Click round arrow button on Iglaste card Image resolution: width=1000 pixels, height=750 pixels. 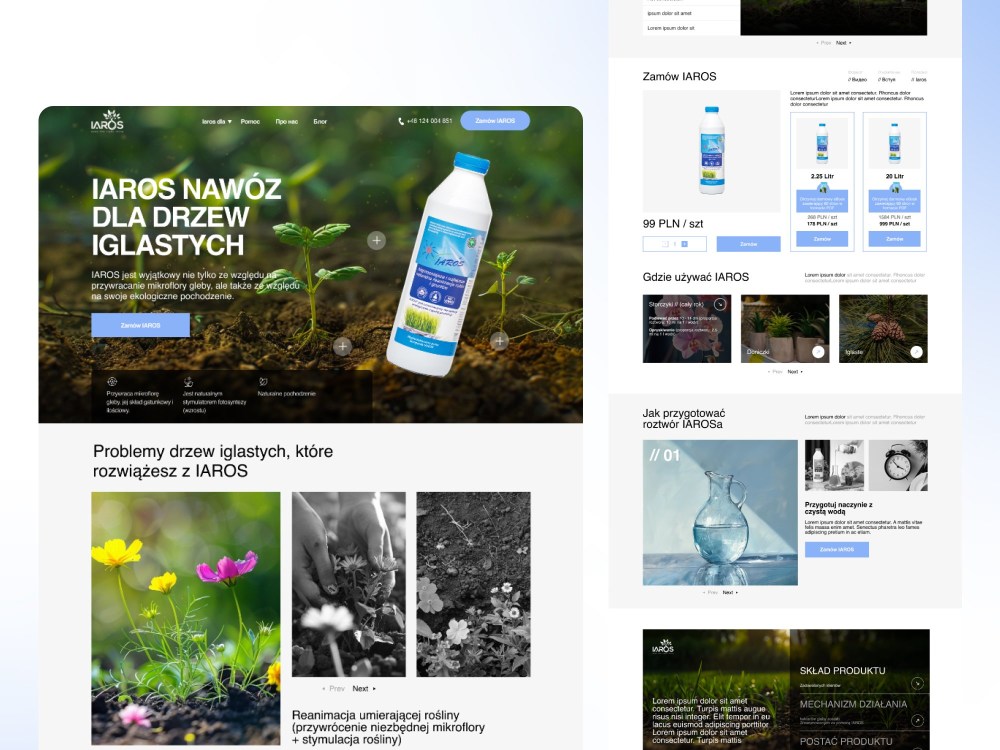click(x=916, y=351)
